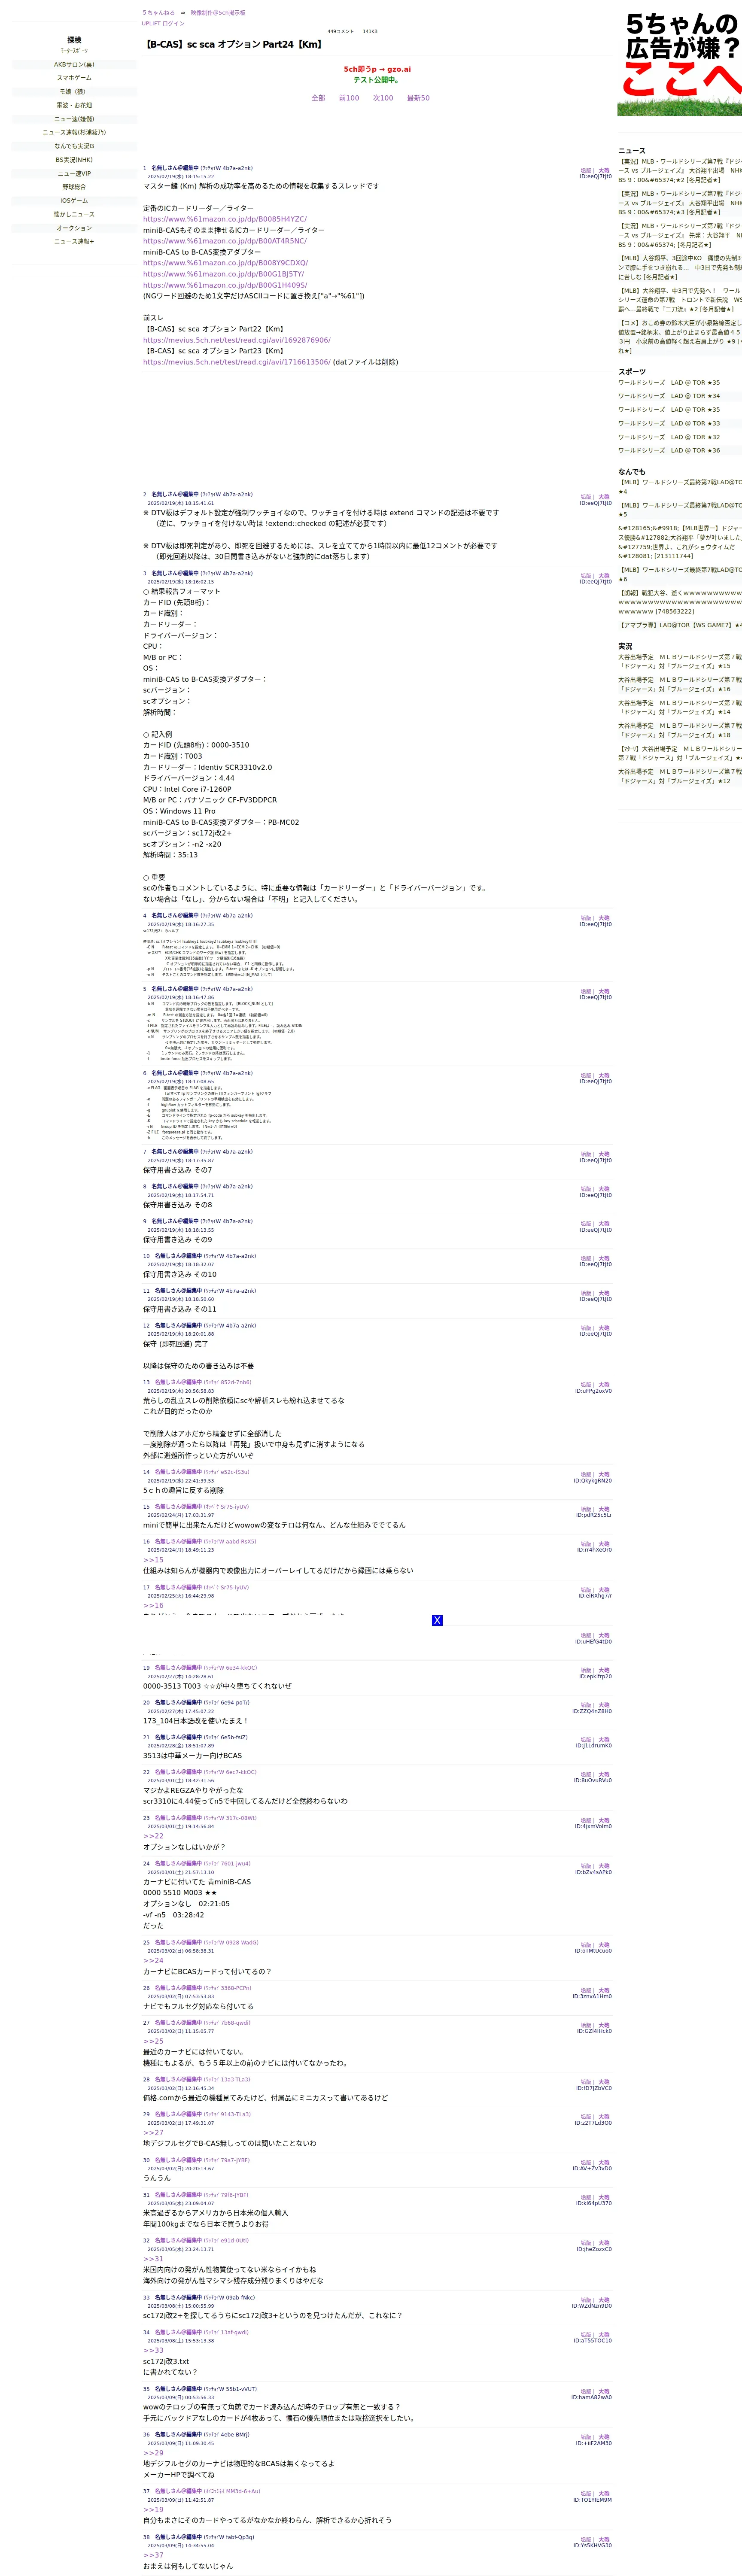Open 電波・お花畑 board in the sidebar
742x2576 pixels.
coord(74,105)
